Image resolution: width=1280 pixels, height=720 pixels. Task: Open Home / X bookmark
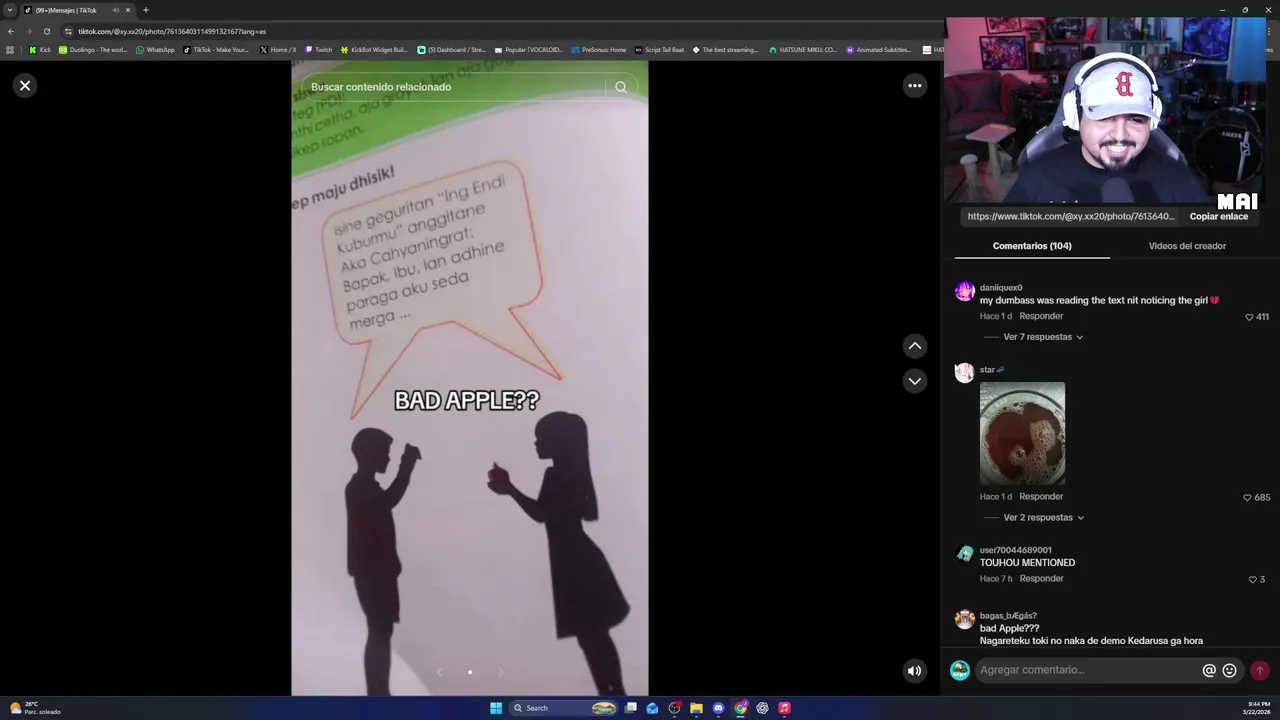(278, 50)
